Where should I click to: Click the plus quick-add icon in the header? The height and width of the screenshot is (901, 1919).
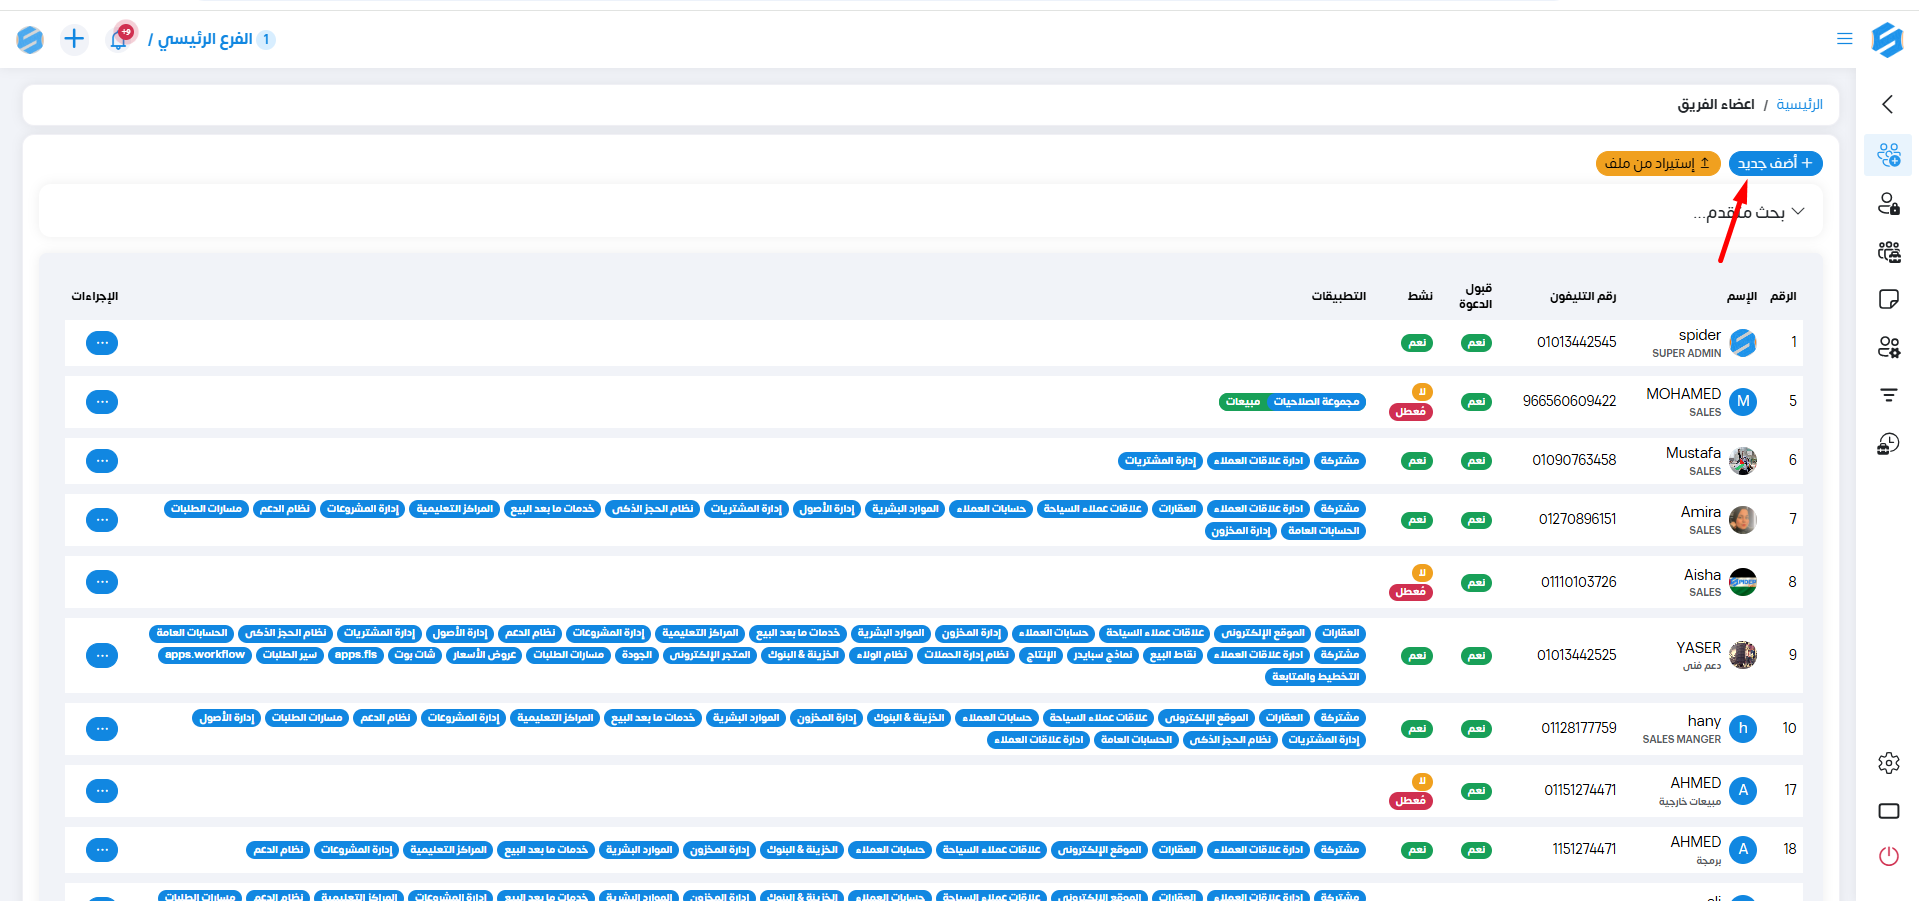74,39
